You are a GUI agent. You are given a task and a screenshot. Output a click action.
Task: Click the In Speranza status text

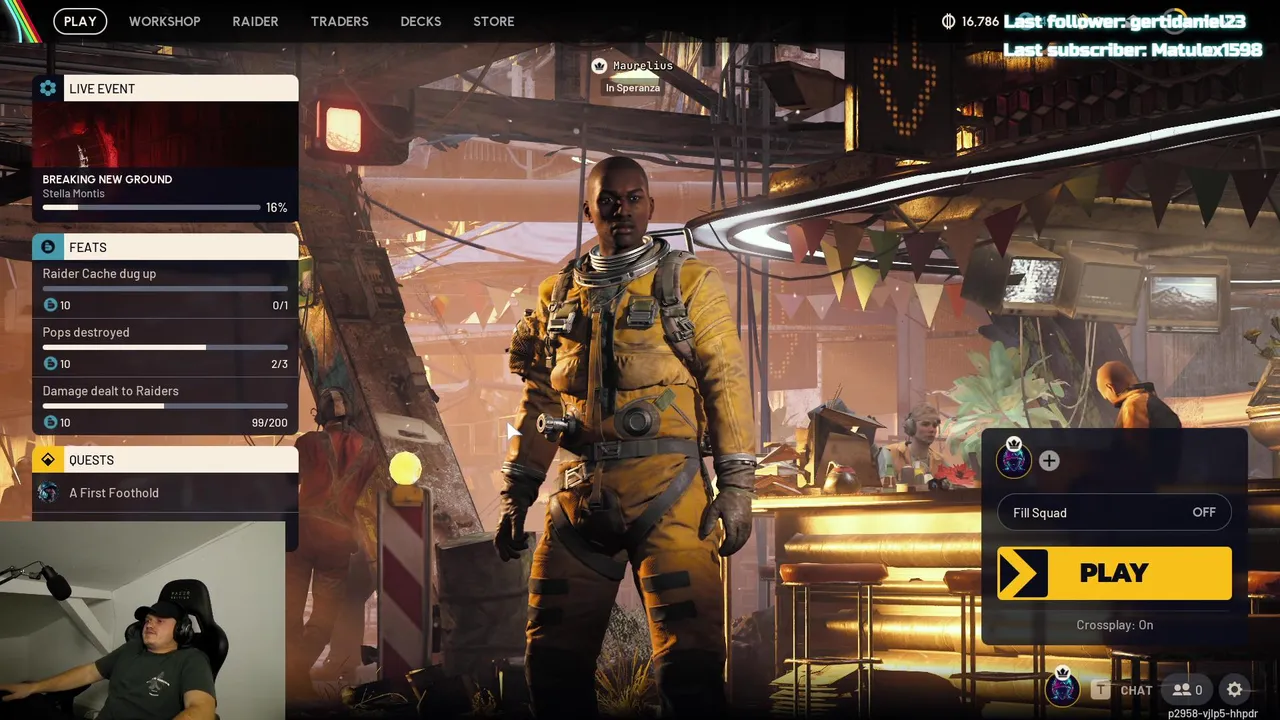point(632,88)
